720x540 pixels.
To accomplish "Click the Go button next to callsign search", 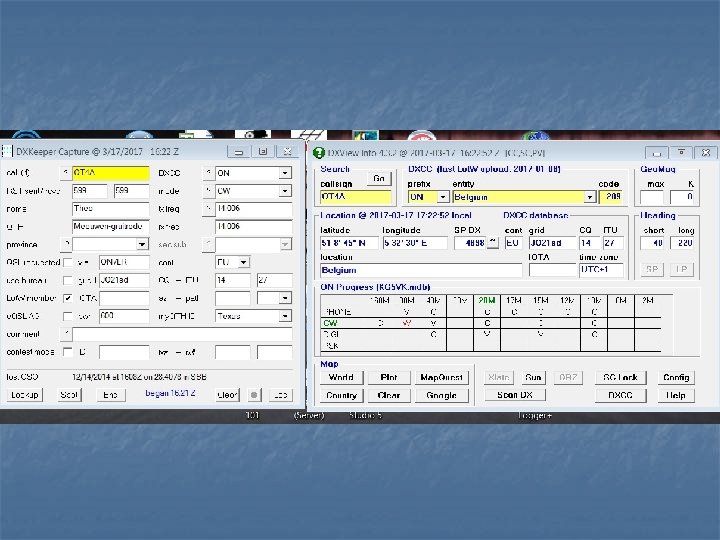I will (379, 179).
